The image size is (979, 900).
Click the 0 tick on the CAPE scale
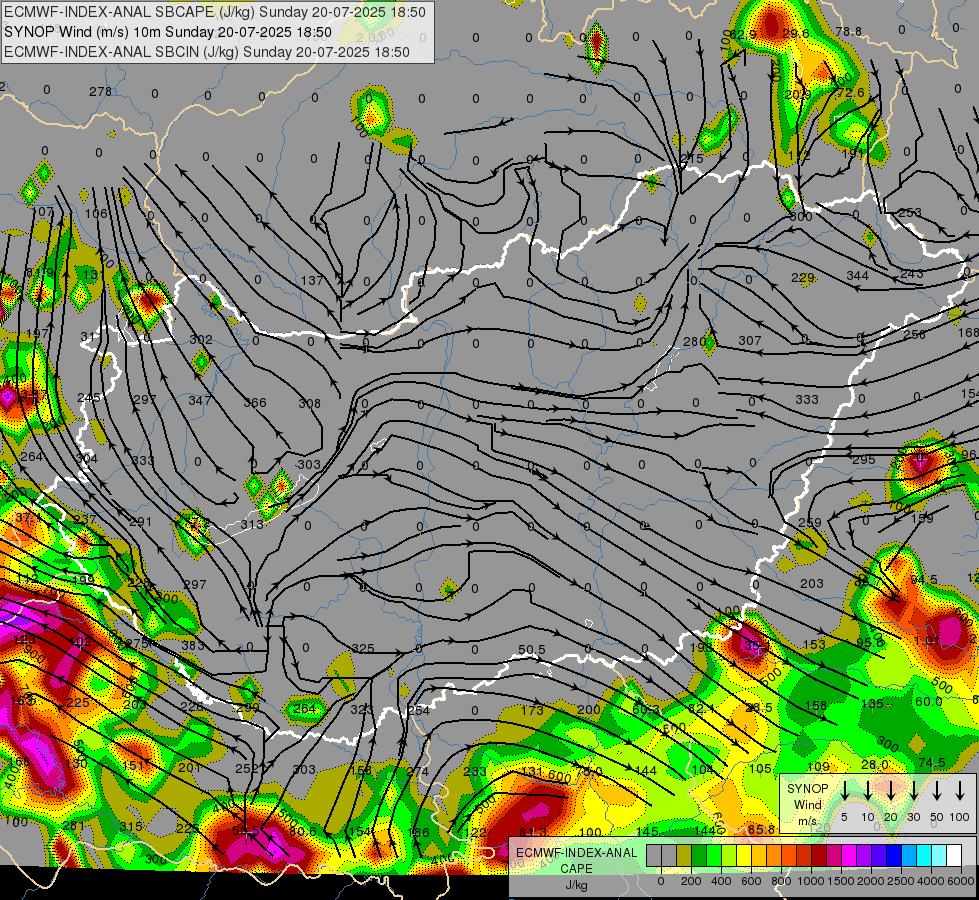click(661, 881)
